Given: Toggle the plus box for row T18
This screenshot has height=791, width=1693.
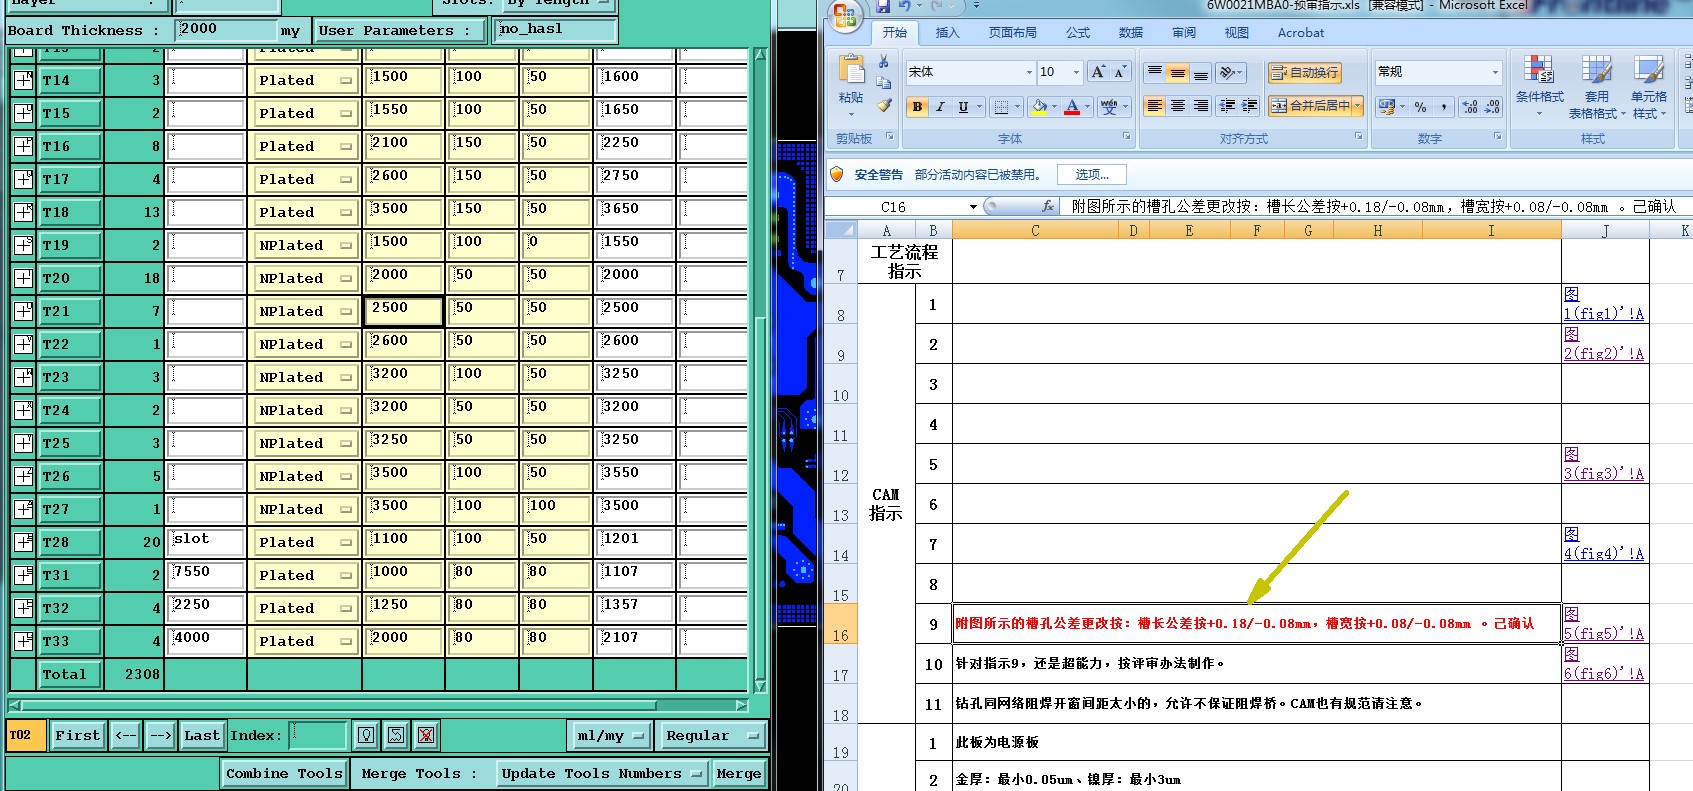Looking at the screenshot, I should [23, 212].
